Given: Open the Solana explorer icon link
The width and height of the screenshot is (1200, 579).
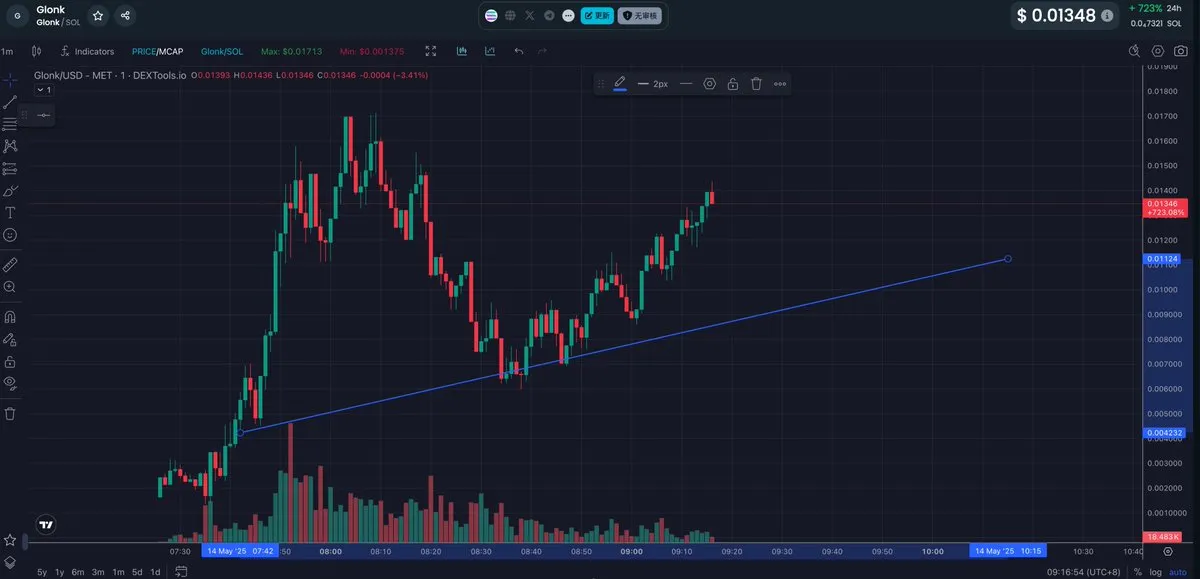Looking at the screenshot, I should [x=491, y=16].
